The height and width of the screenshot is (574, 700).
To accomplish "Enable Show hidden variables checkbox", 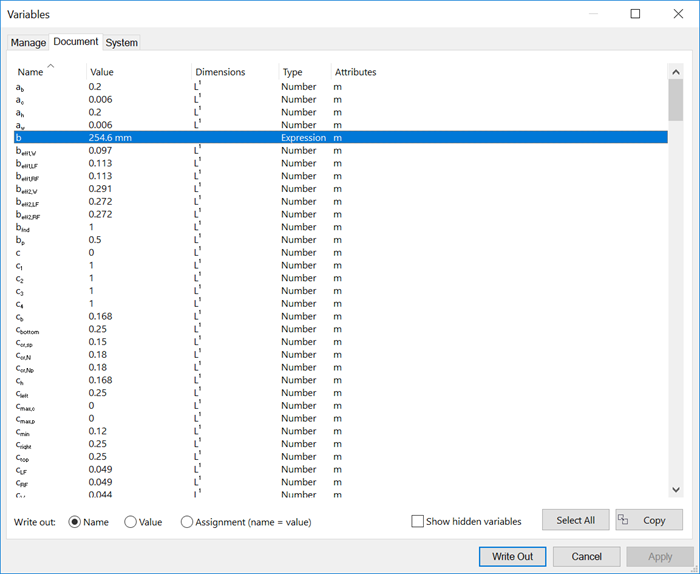I will pyautogui.click(x=417, y=521).
